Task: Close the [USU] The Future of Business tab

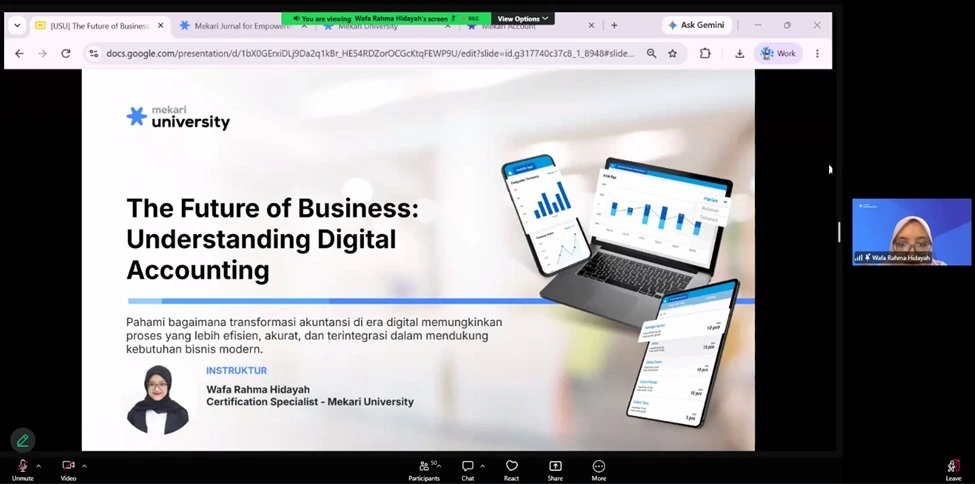Action: coord(160,26)
